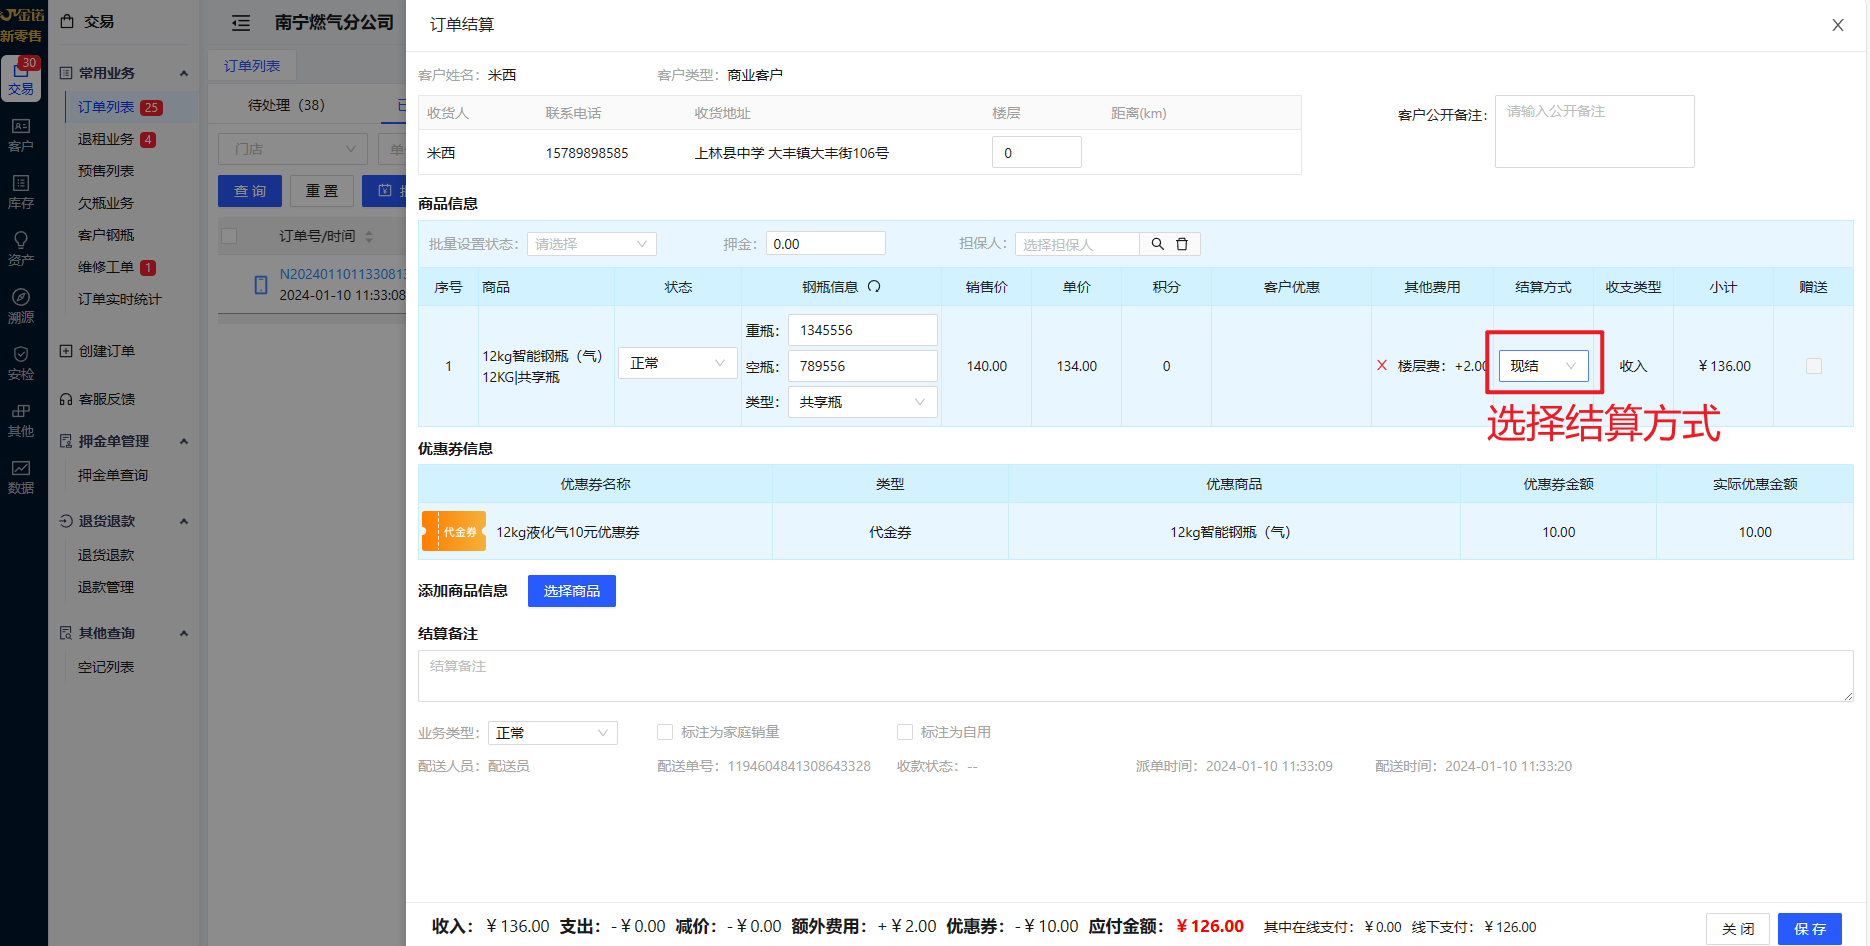1870x946 pixels.
Task: Open 客服反馈 in the sidebar
Action: pyautogui.click(x=107, y=399)
